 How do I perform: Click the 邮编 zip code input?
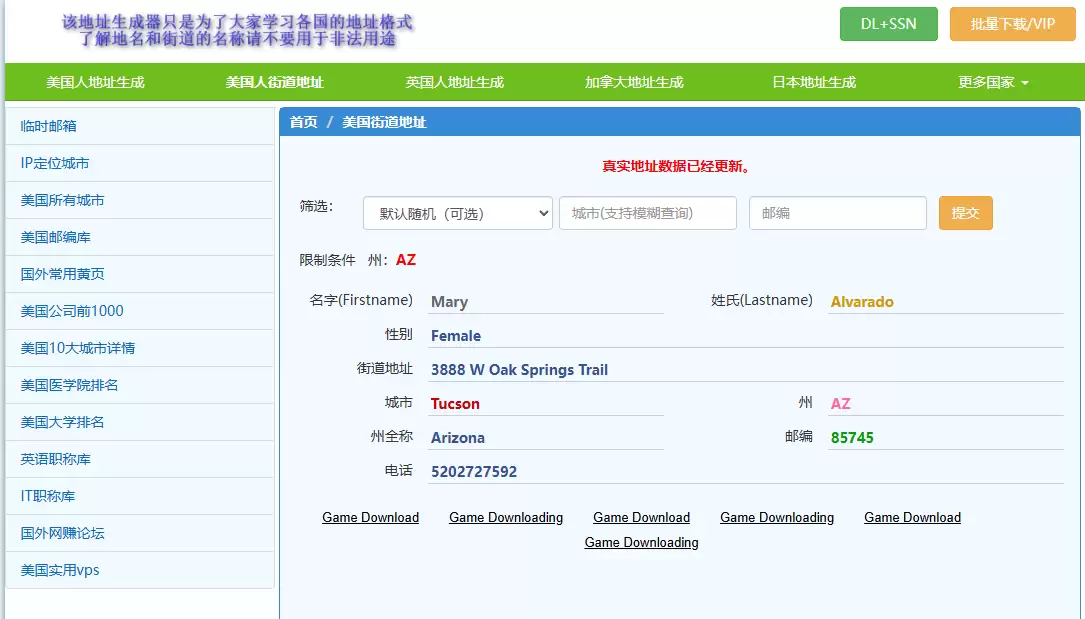(x=837, y=213)
